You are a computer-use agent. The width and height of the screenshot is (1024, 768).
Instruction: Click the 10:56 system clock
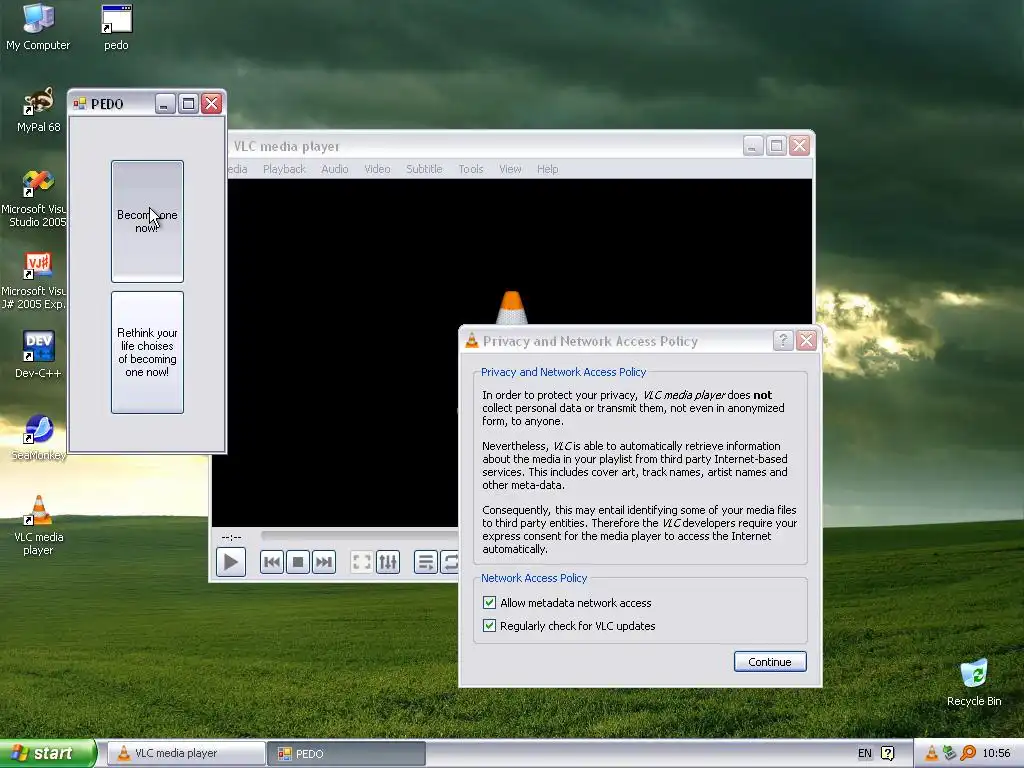click(x=996, y=753)
